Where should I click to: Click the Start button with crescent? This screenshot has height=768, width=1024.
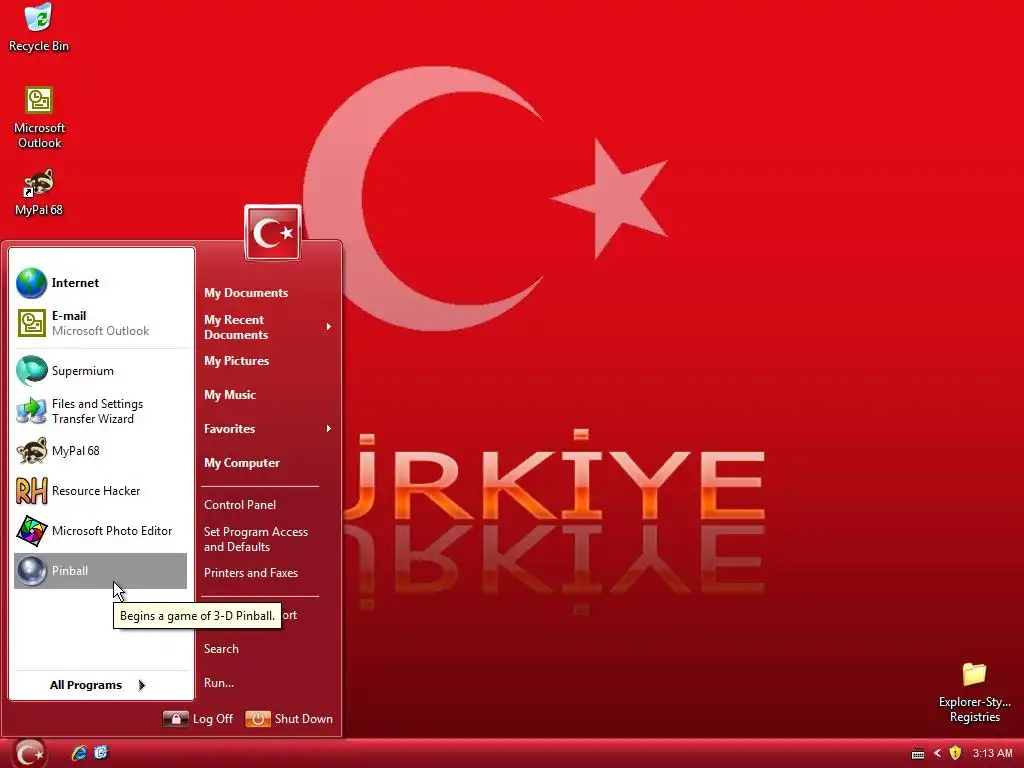tap(29, 753)
